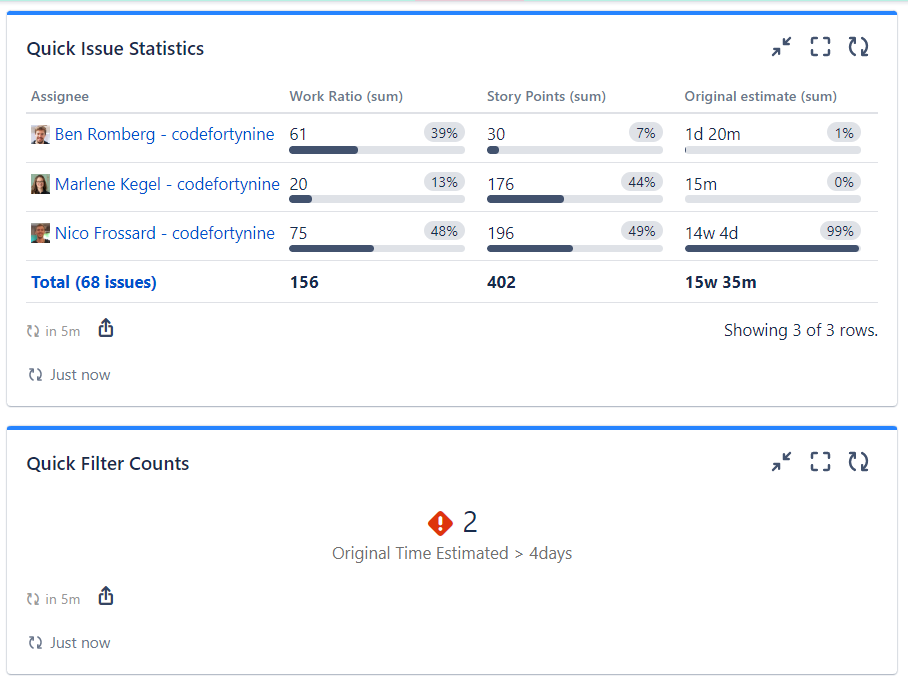Open Quick Filter Counts in fullscreen mode
This screenshot has width=908, height=682.
pyautogui.click(x=820, y=461)
